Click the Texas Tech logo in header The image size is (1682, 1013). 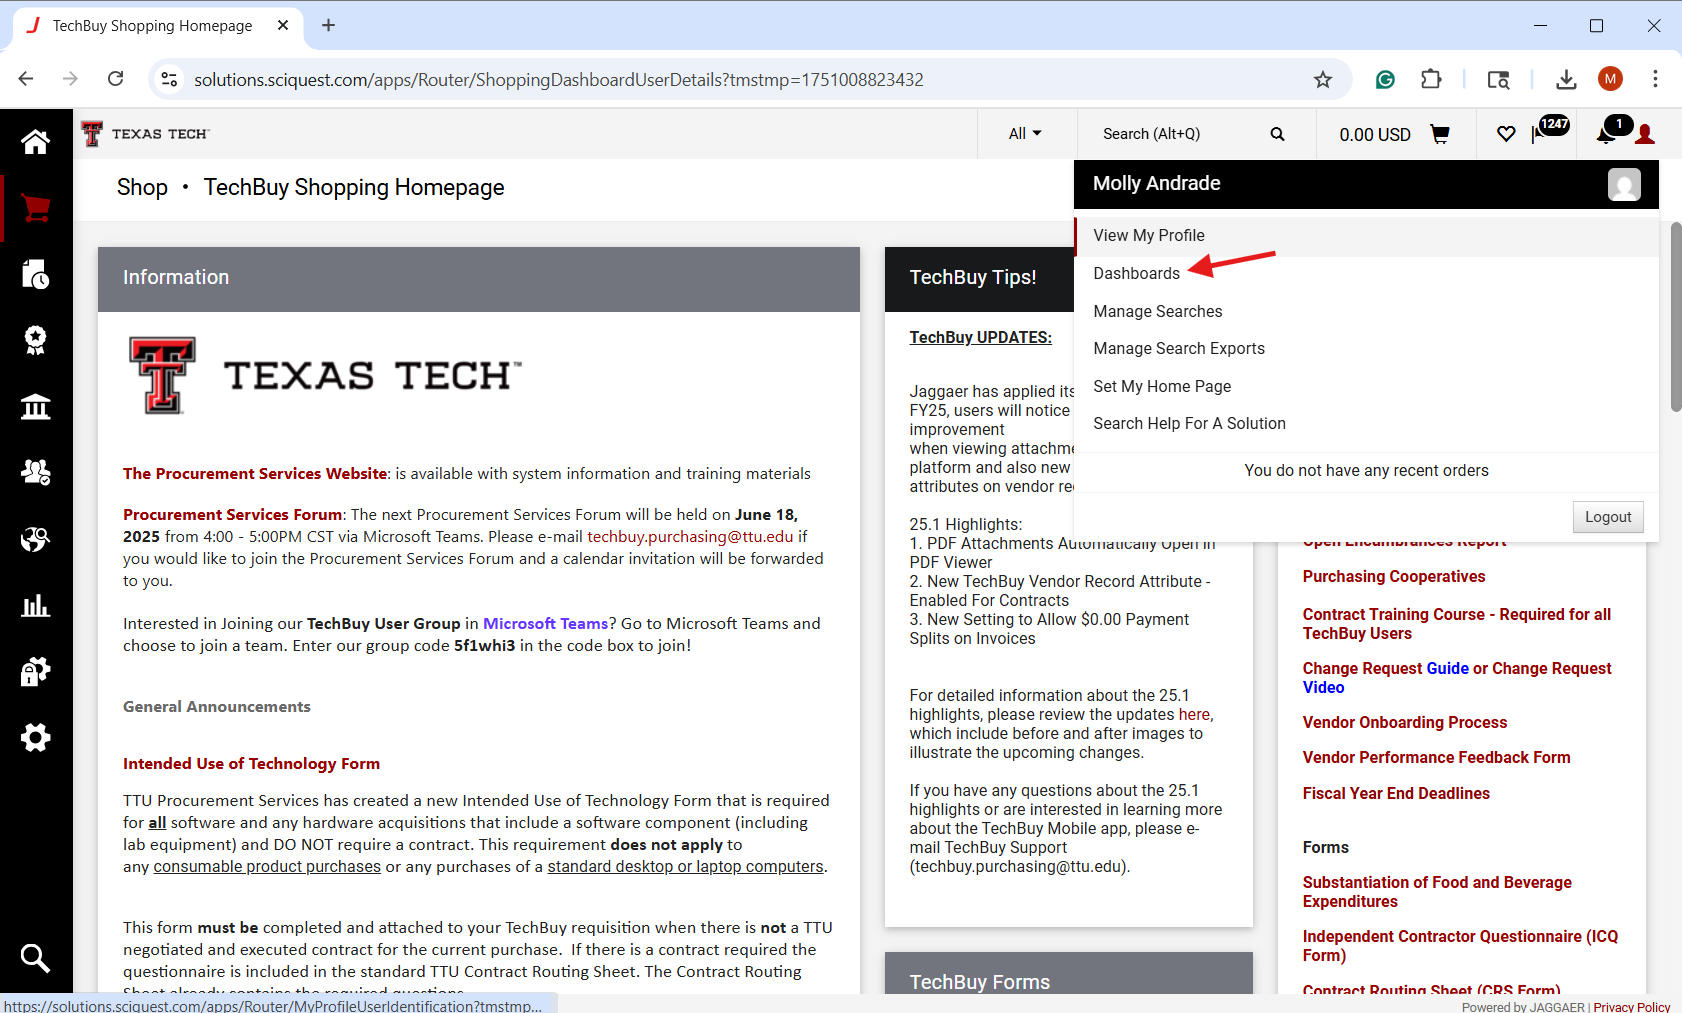[145, 134]
